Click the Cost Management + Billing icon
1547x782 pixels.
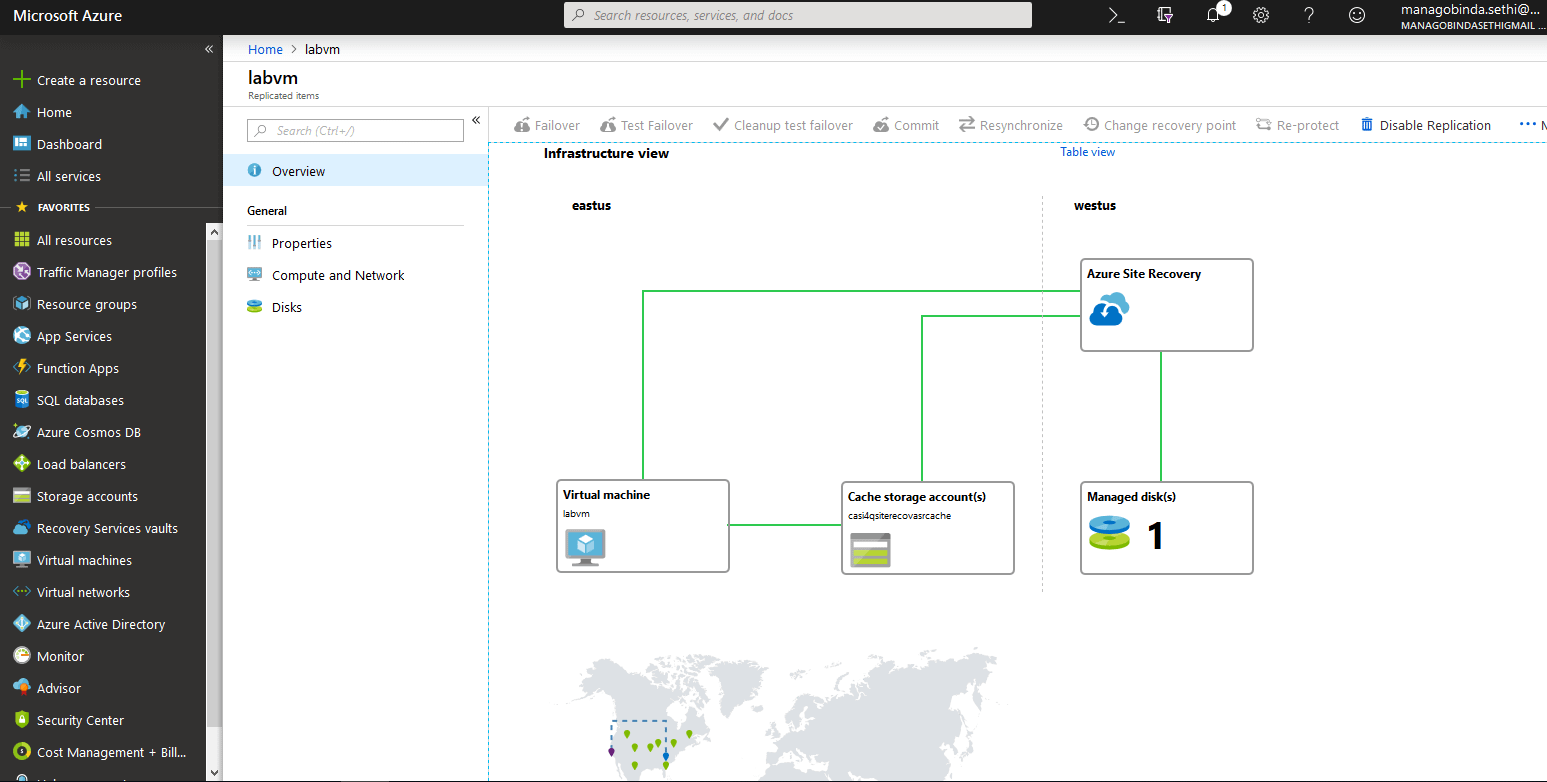click(x=21, y=752)
